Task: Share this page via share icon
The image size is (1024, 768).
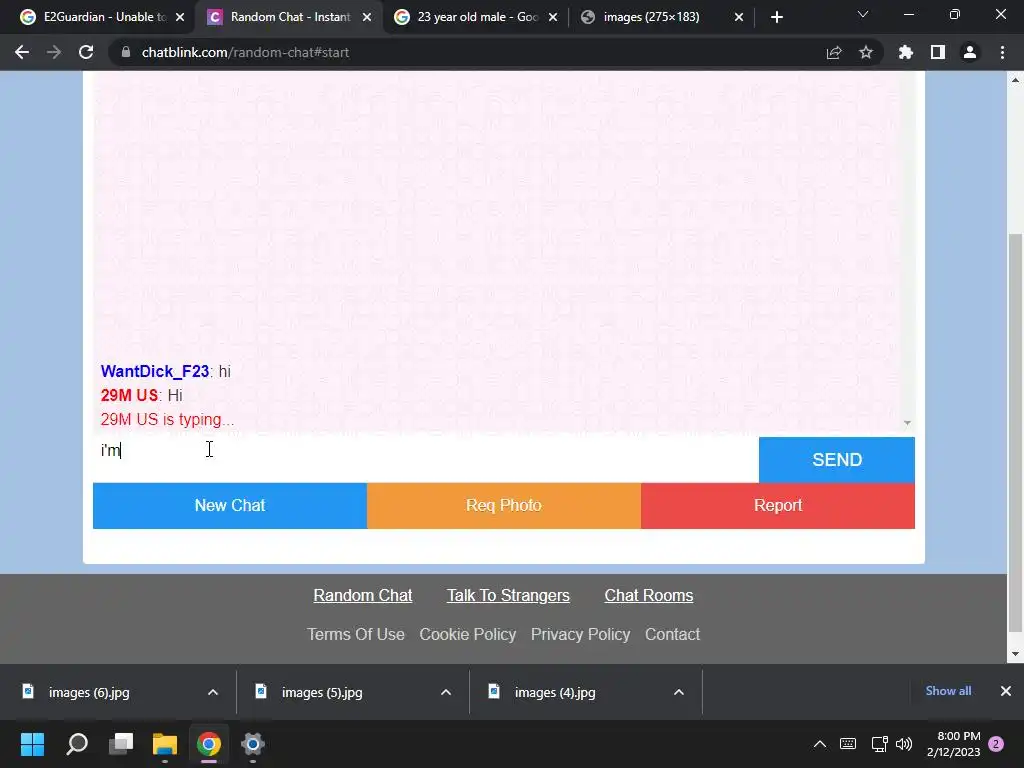Action: (834, 52)
